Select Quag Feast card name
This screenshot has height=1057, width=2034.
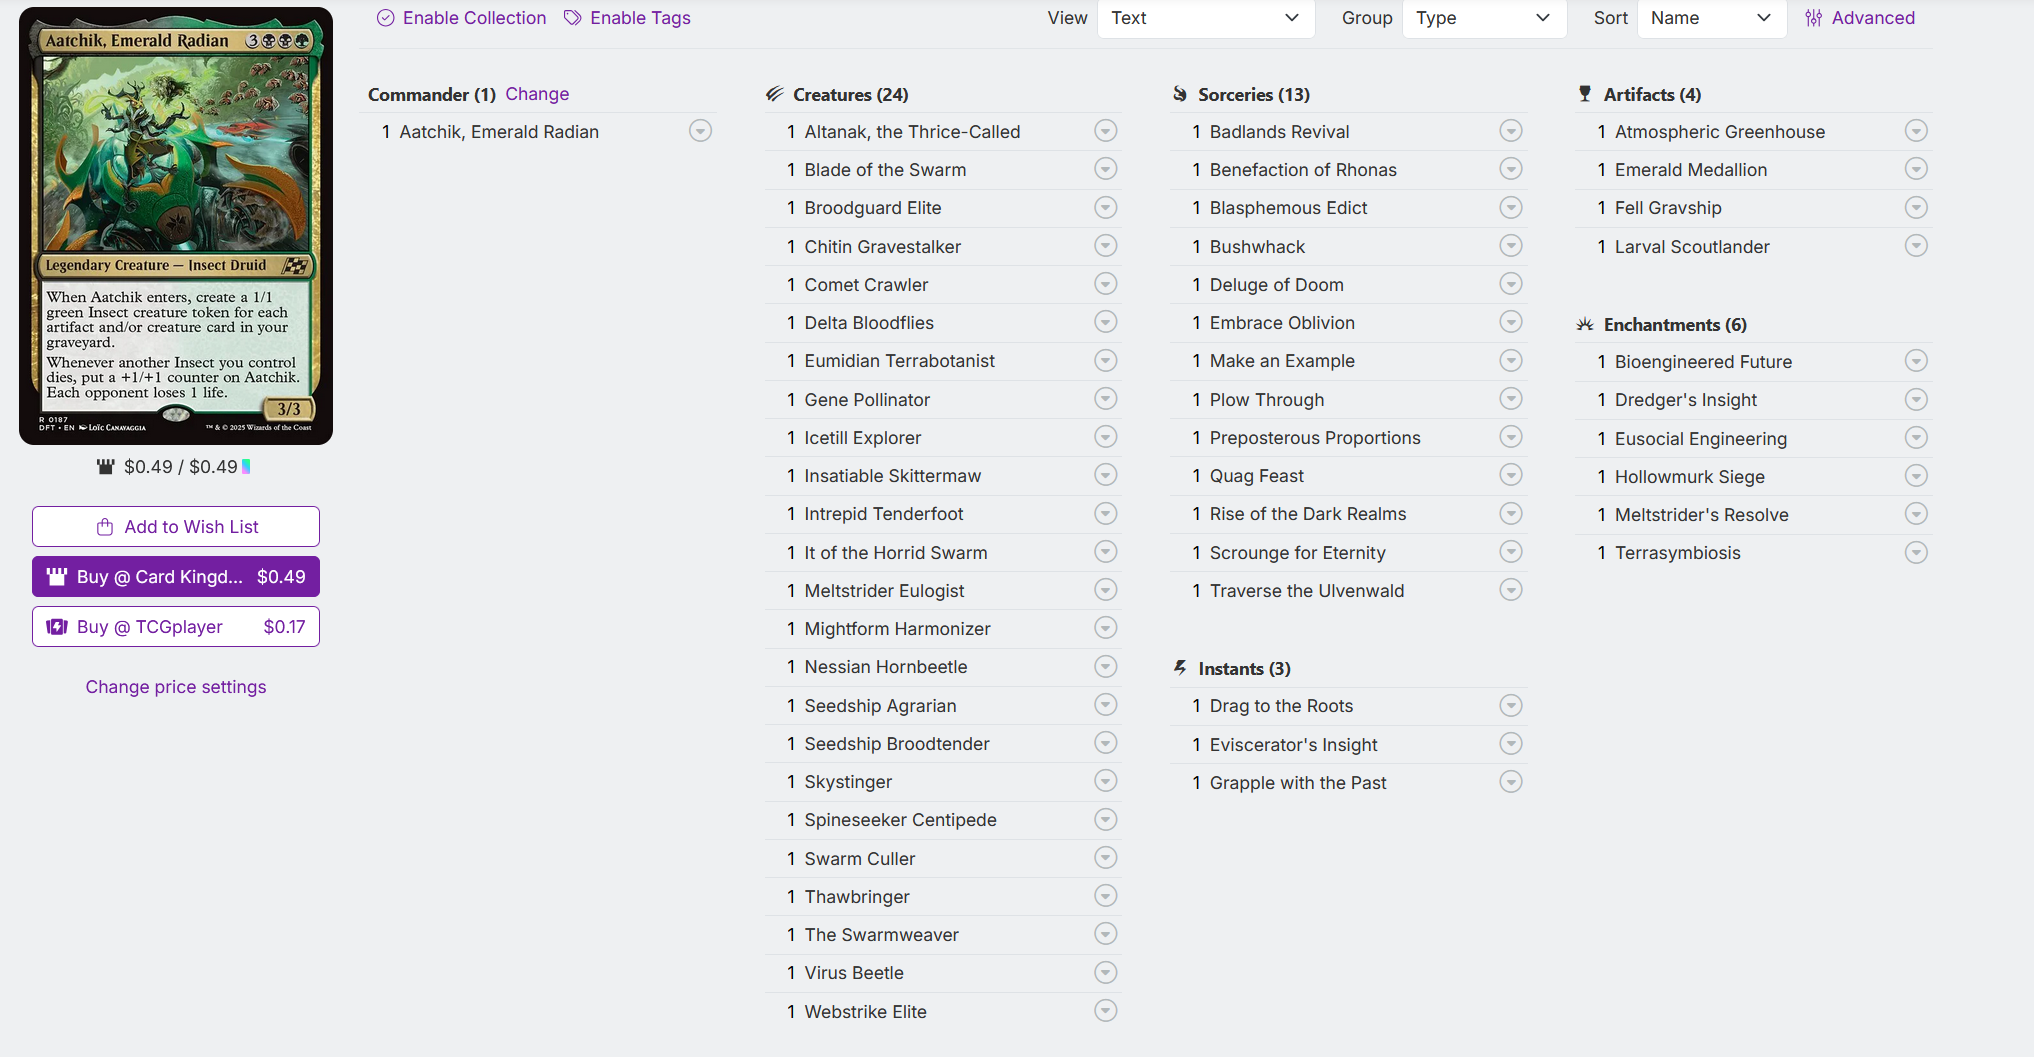pos(1257,476)
